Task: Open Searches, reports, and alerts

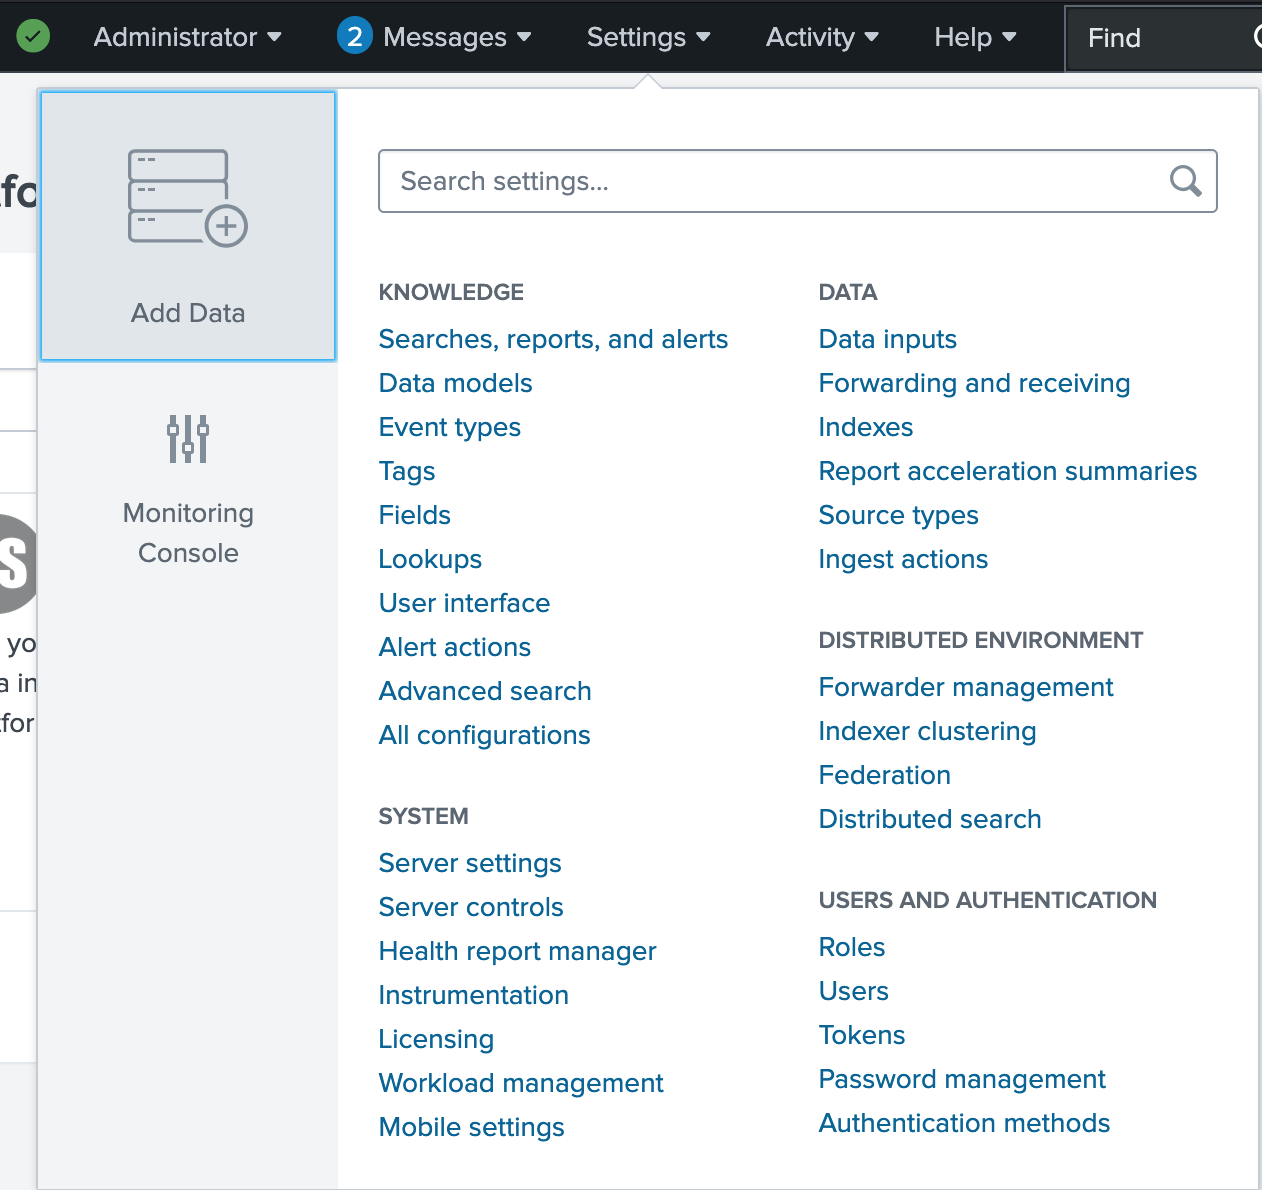Action: point(553,339)
